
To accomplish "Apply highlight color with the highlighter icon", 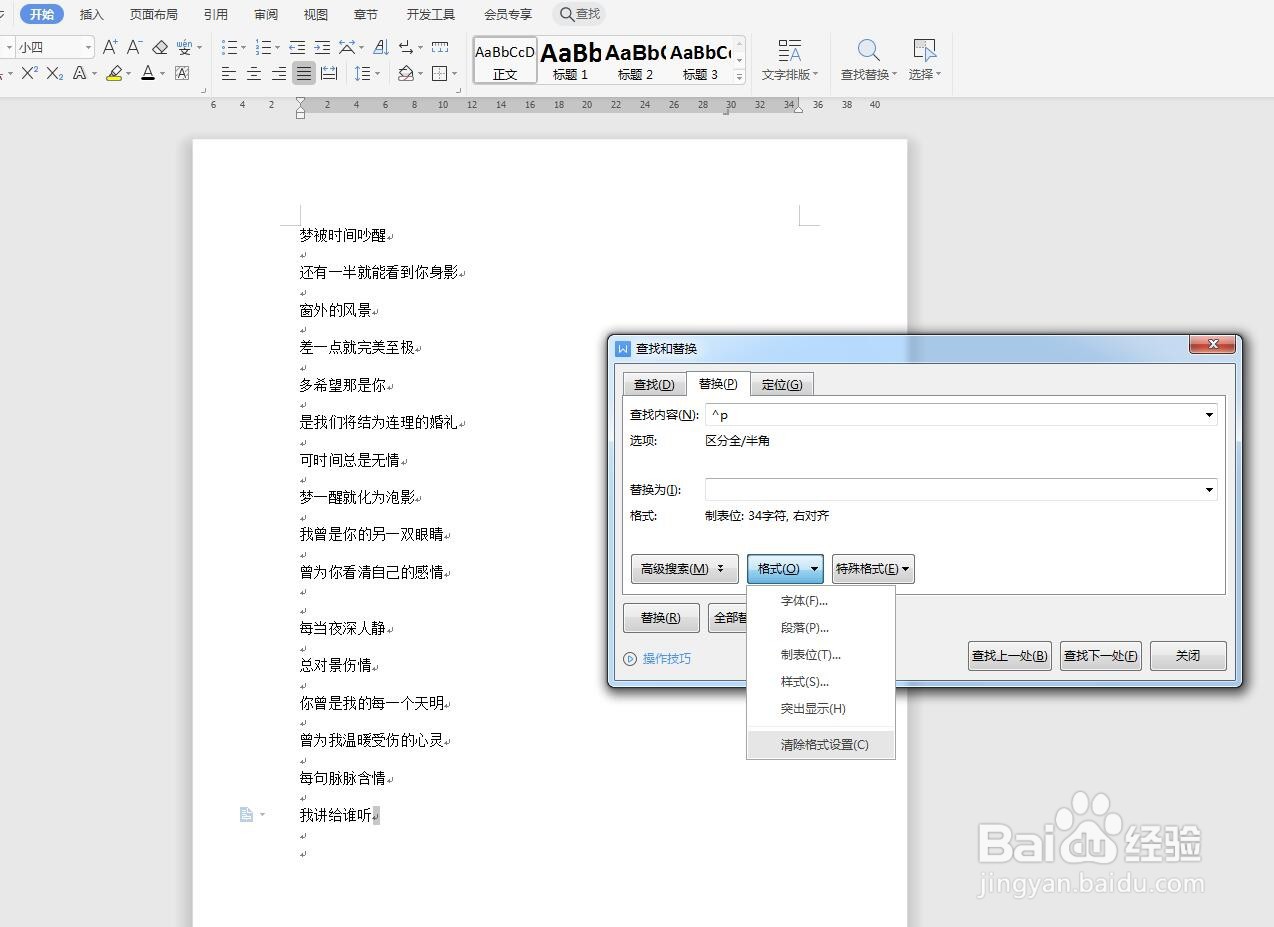I will click(x=114, y=74).
